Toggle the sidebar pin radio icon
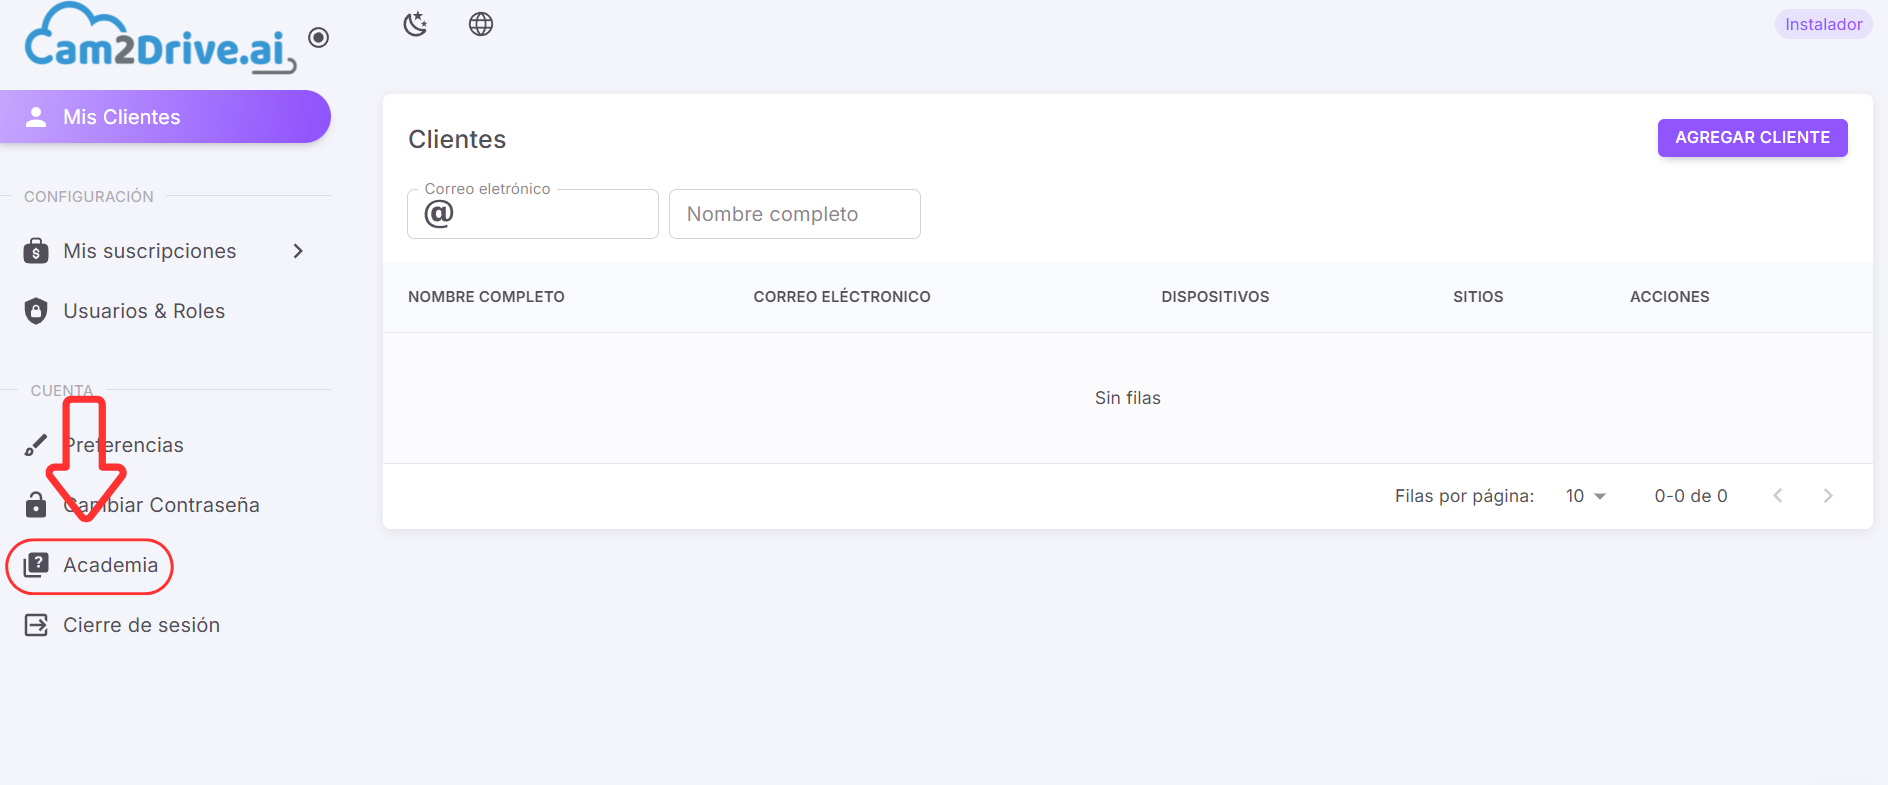1888x785 pixels. pos(319,38)
